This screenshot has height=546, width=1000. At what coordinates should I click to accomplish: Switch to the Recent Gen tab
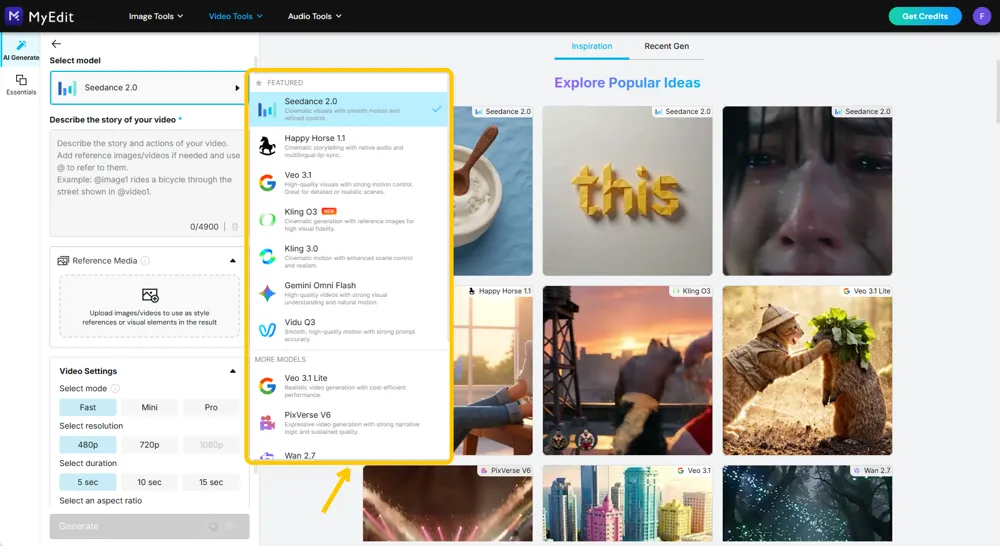coord(666,46)
